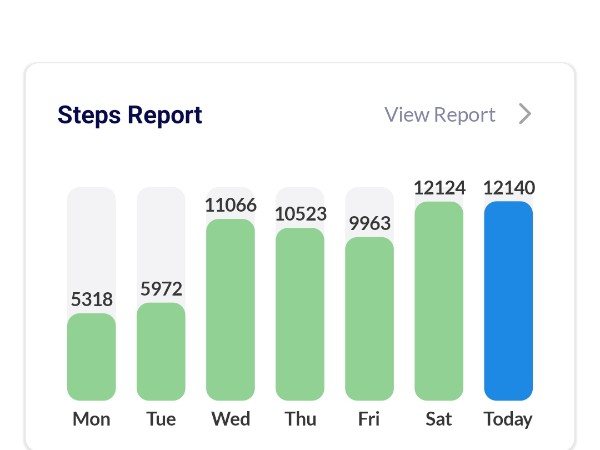Viewport: 600px width, 450px height.
Task: Select Friday's green step bar
Action: (369, 318)
